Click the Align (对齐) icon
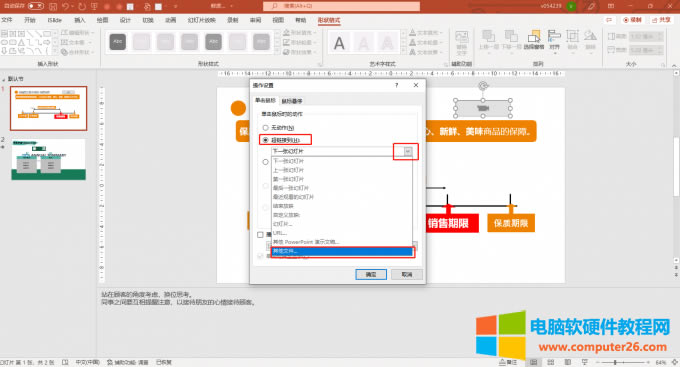This screenshot has height=367, width=680. (x=554, y=40)
